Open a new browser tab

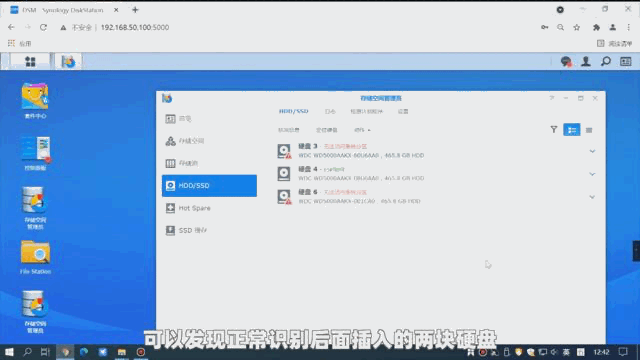(x=135, y=10)
